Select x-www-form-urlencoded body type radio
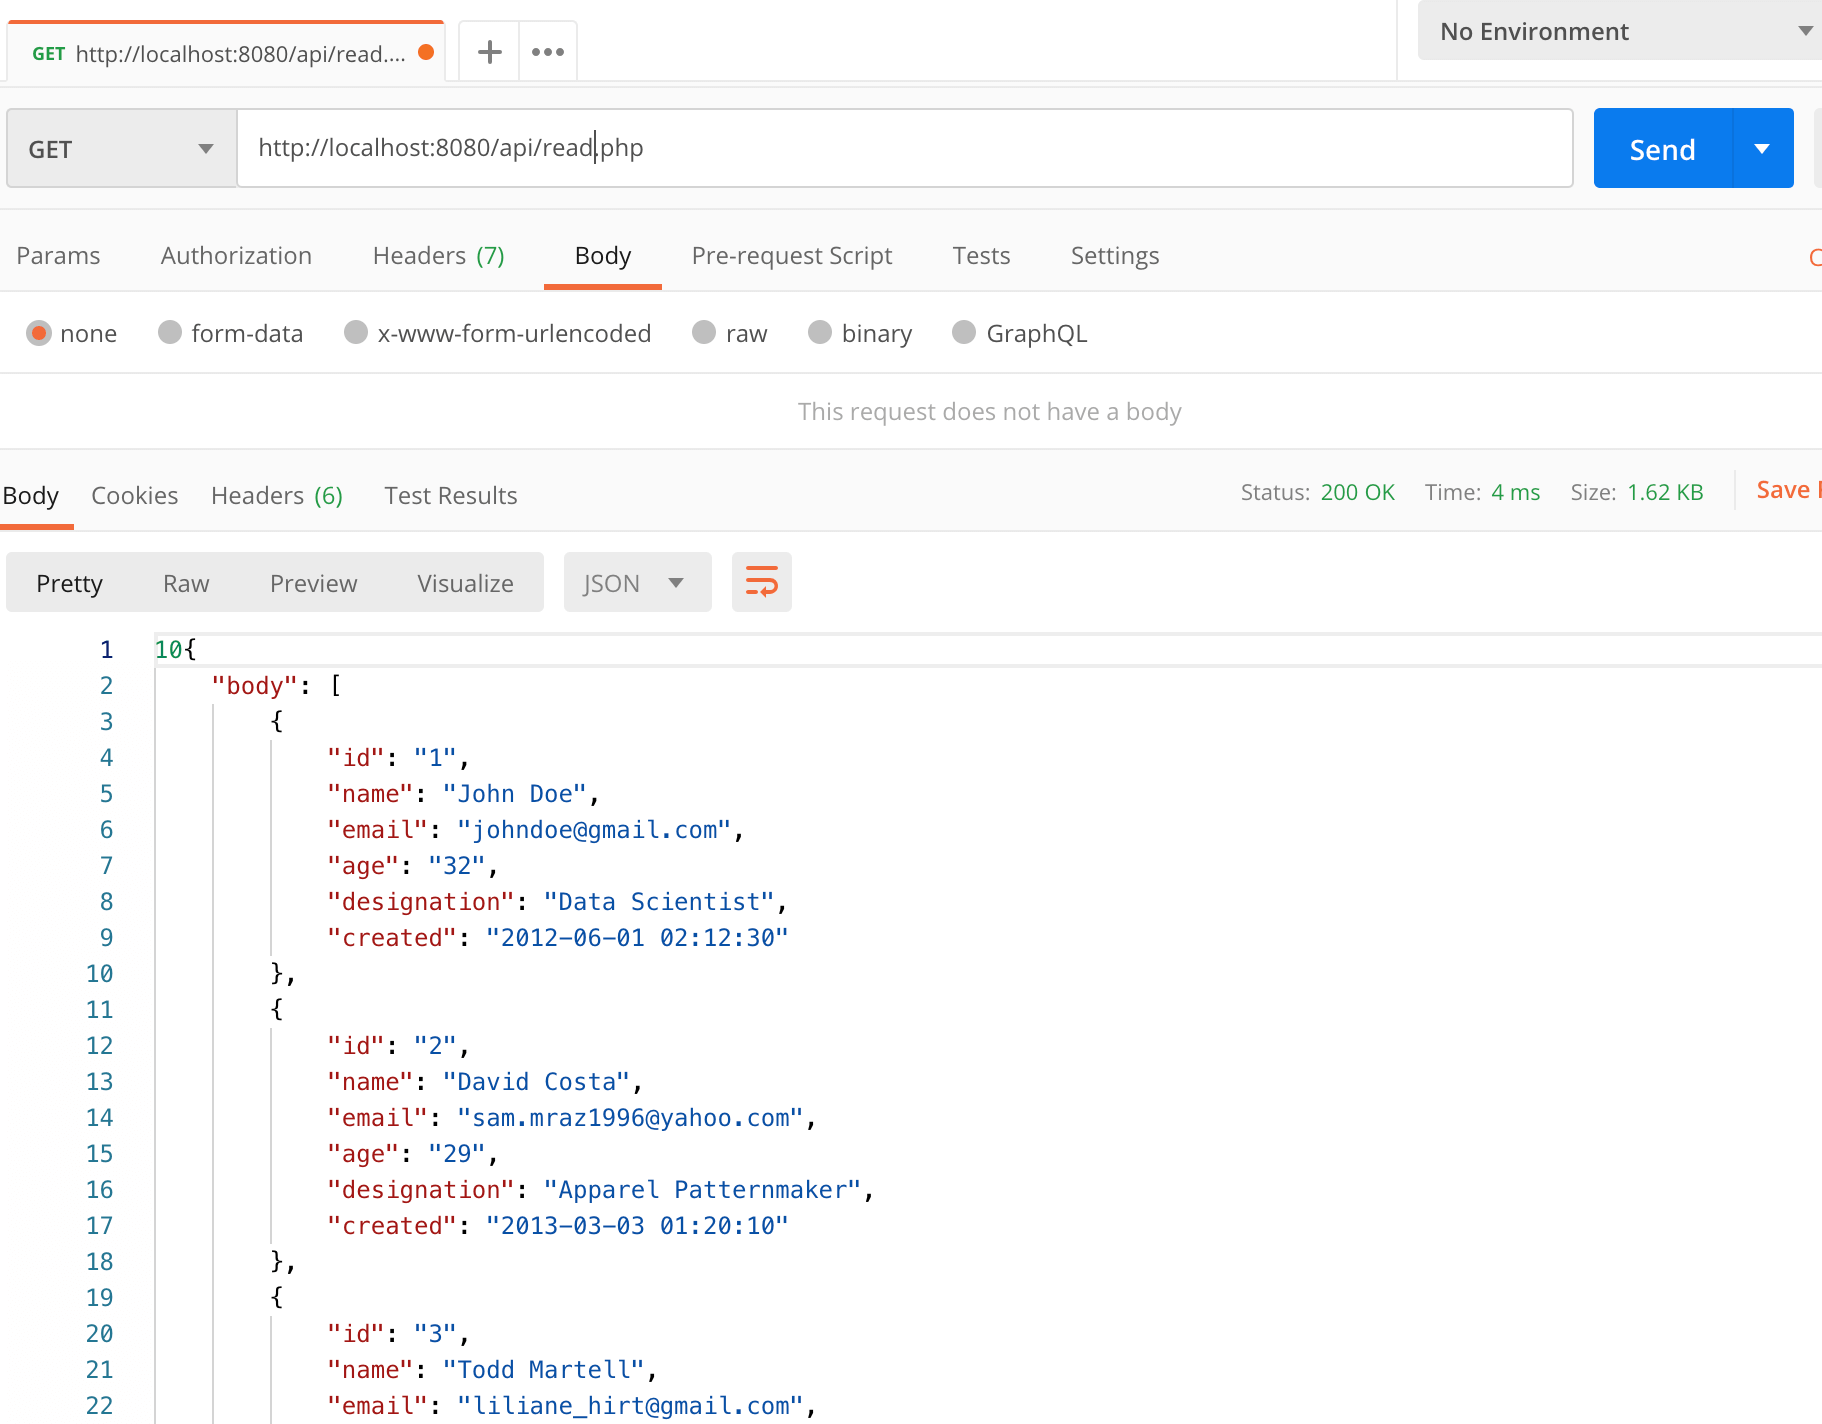This screenshot has width=1822, height=1424. 356,332
